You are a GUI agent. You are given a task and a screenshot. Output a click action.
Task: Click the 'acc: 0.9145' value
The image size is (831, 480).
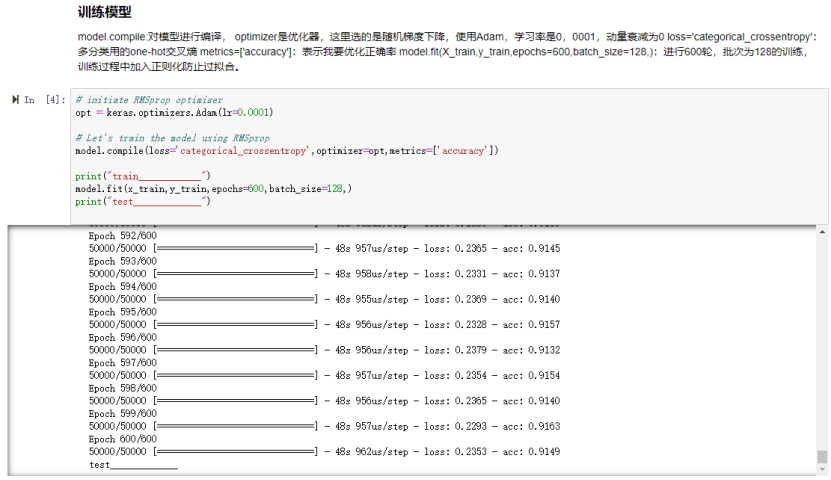pyautogui.click(x=531, y=248)
